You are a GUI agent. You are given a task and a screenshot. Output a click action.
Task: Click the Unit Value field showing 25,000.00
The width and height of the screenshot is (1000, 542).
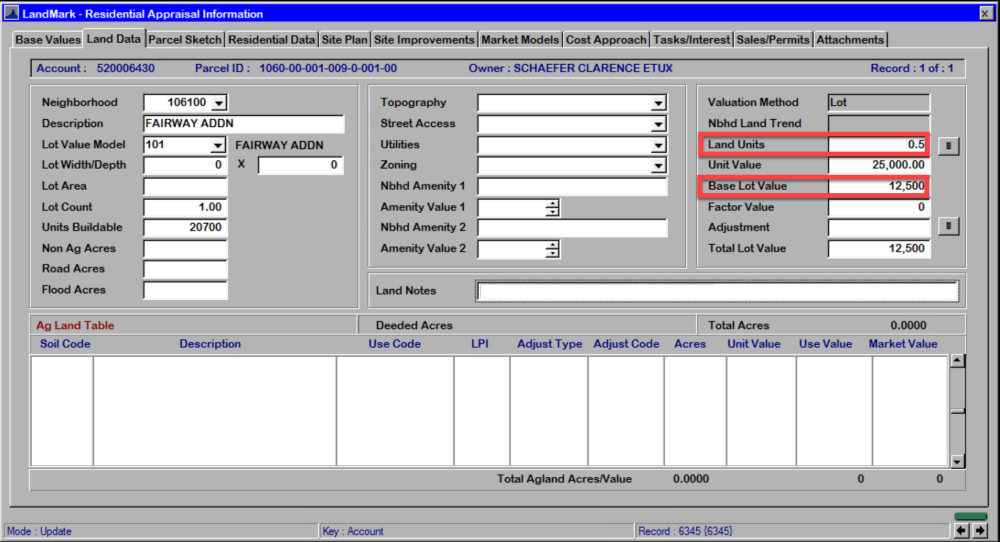[879, 165]
